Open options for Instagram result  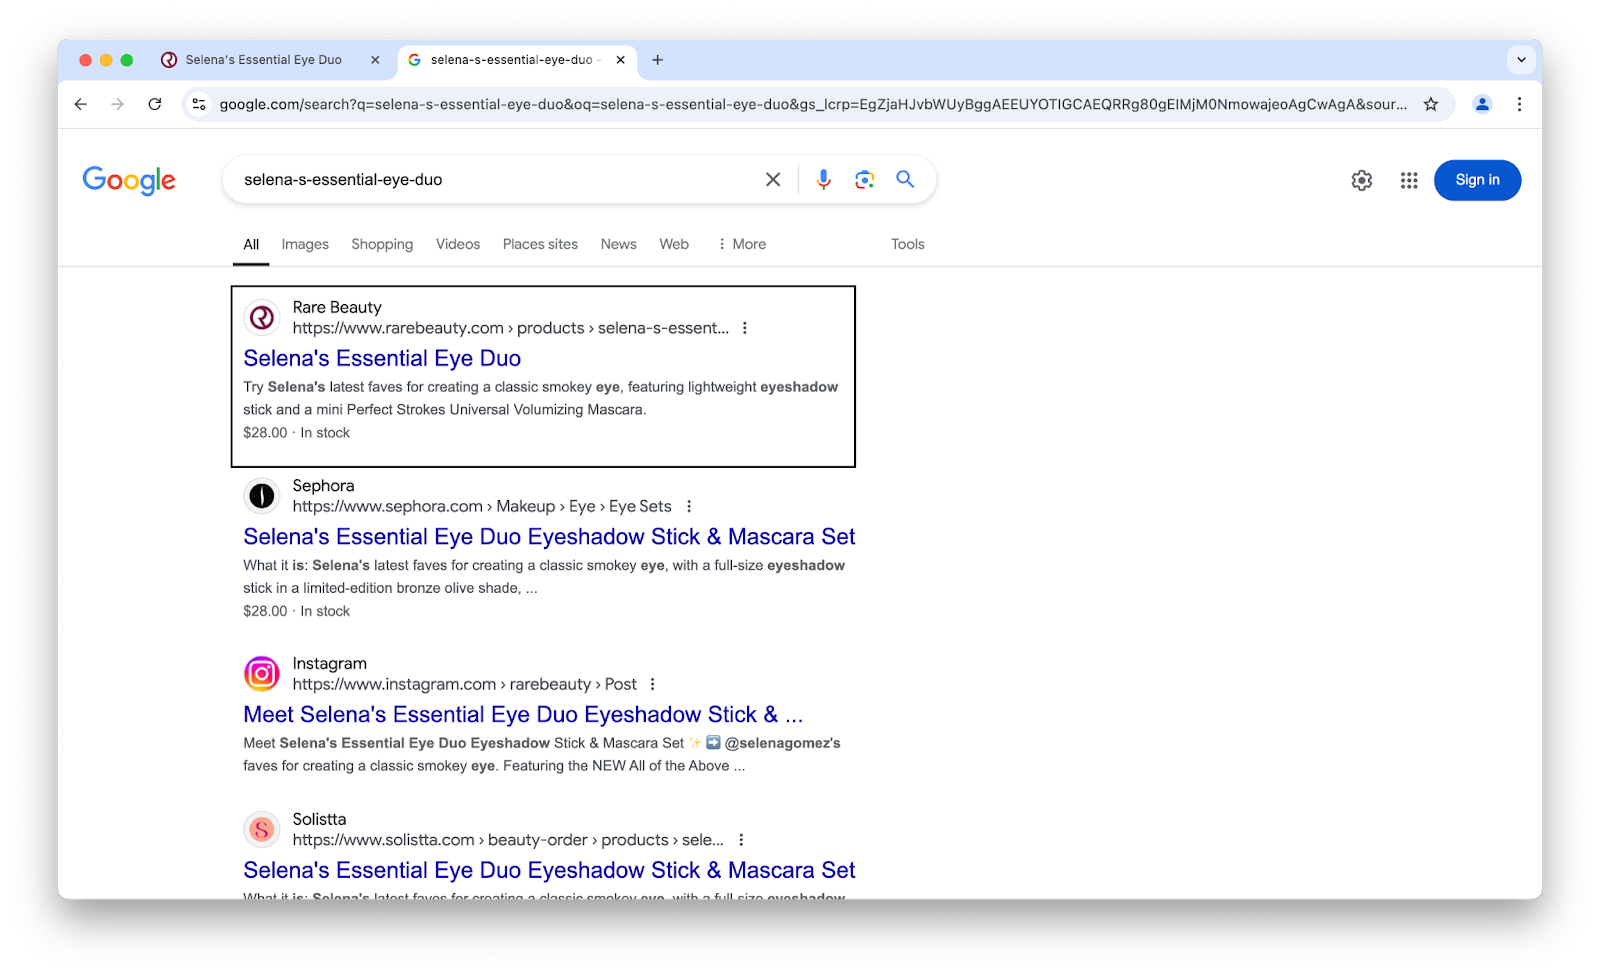[x=653, y=684]
